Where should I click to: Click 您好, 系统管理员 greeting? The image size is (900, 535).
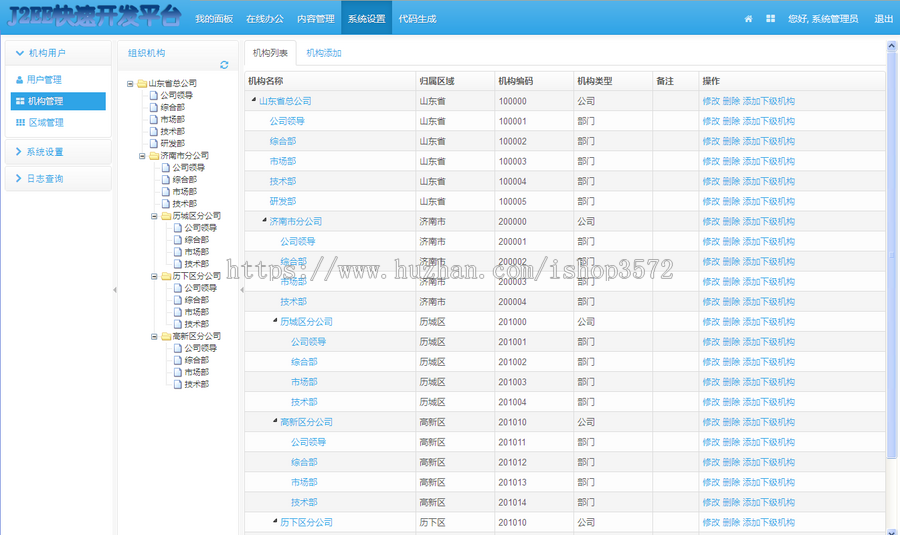[x=823, y=19]
